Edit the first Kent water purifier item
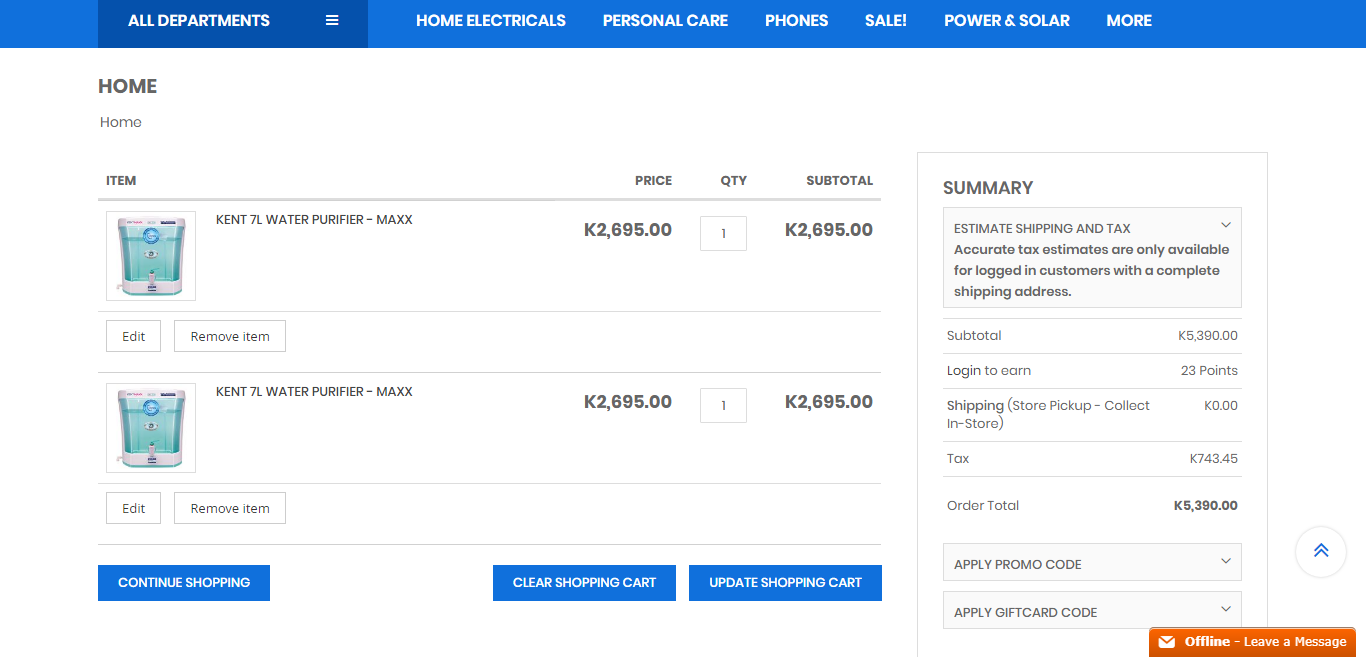Screen dimensions: 1366x657 133,336
